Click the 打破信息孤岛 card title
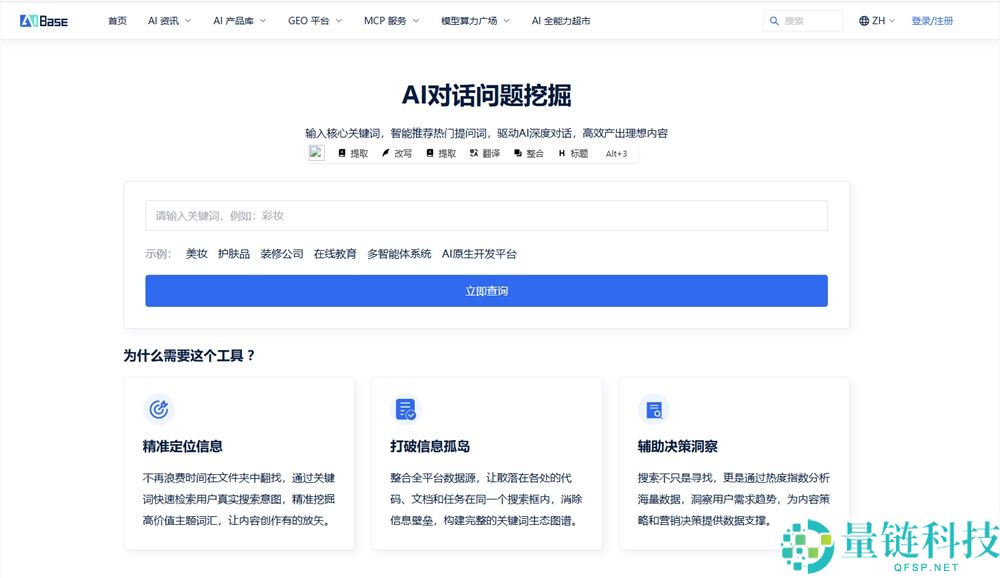The image size is (1000, 578). (x=430, y=447)
